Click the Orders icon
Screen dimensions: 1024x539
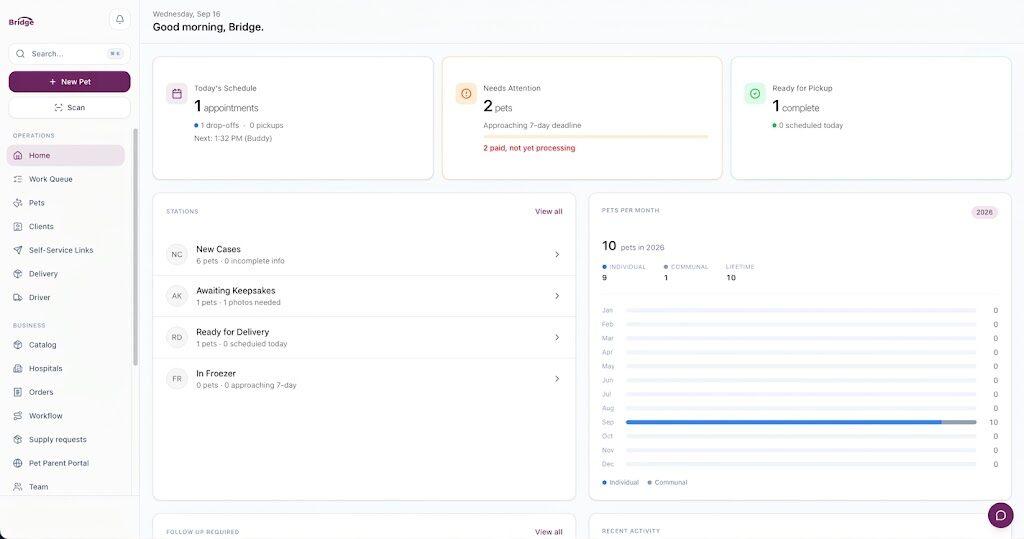(18, 392)
